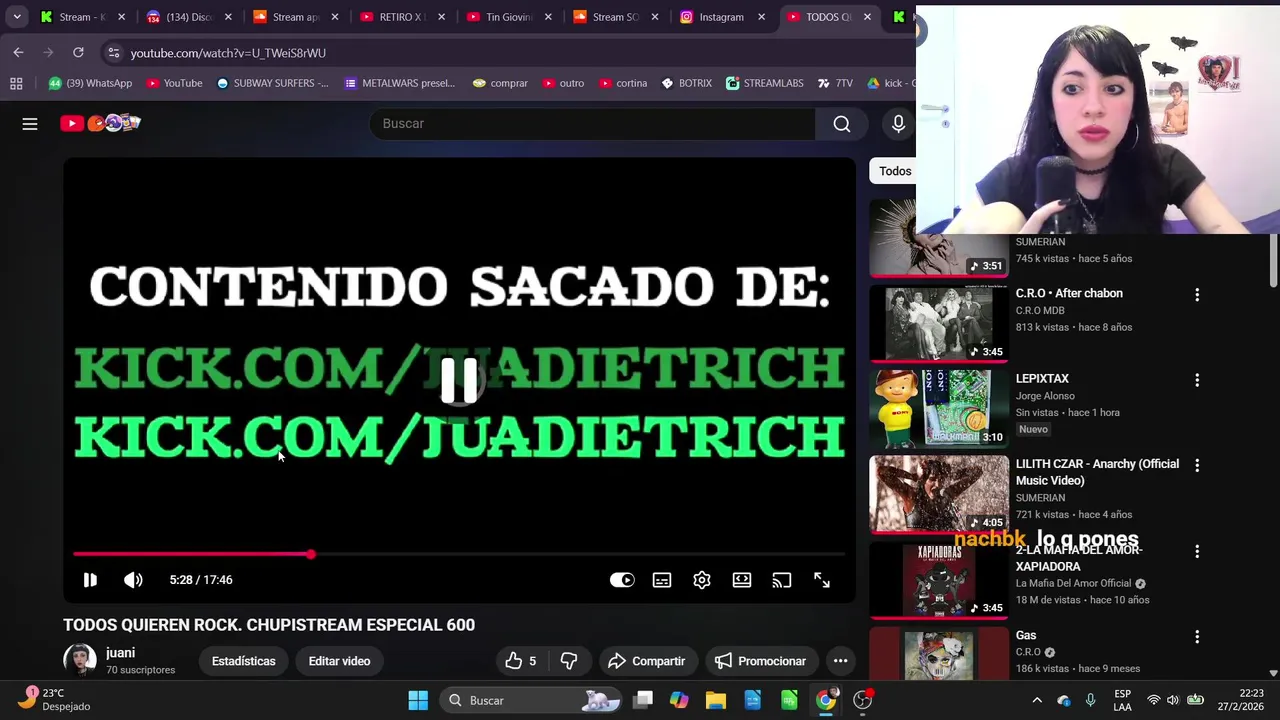Switch the player to theater mode
The height and width of the screenshot is (720, 1280).
[x=742, y=580]
